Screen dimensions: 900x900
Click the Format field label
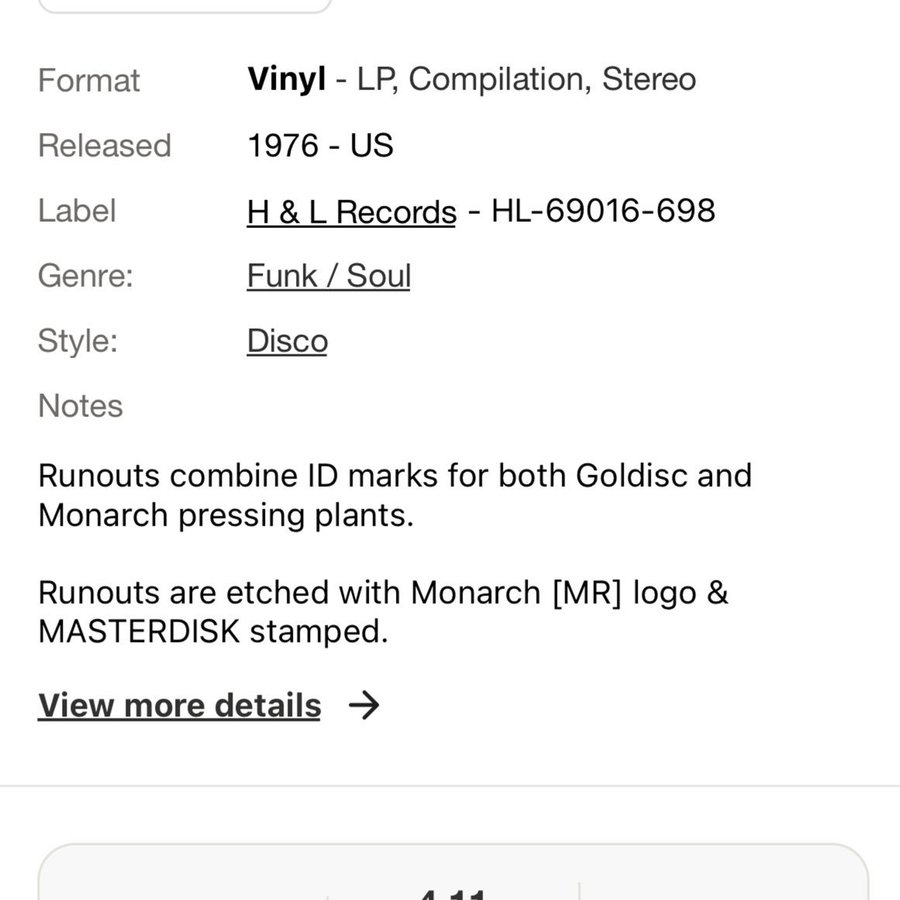[89, 81]
